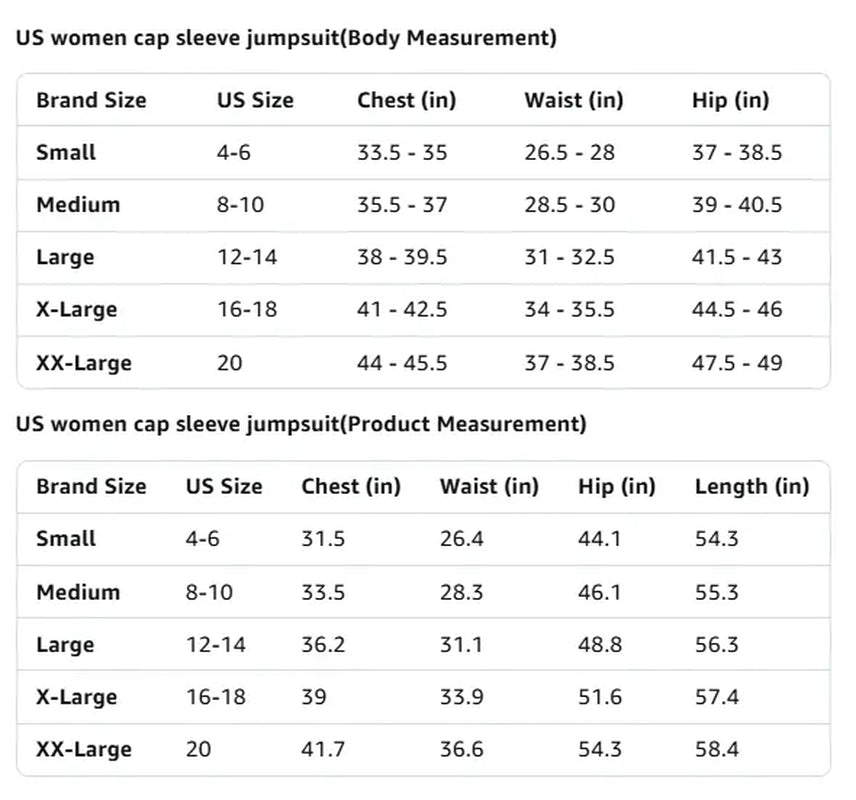Select waist range 28.5 - 30
Image resolution: width=856 pixels, height=800 pixels.
coord(569,205)
